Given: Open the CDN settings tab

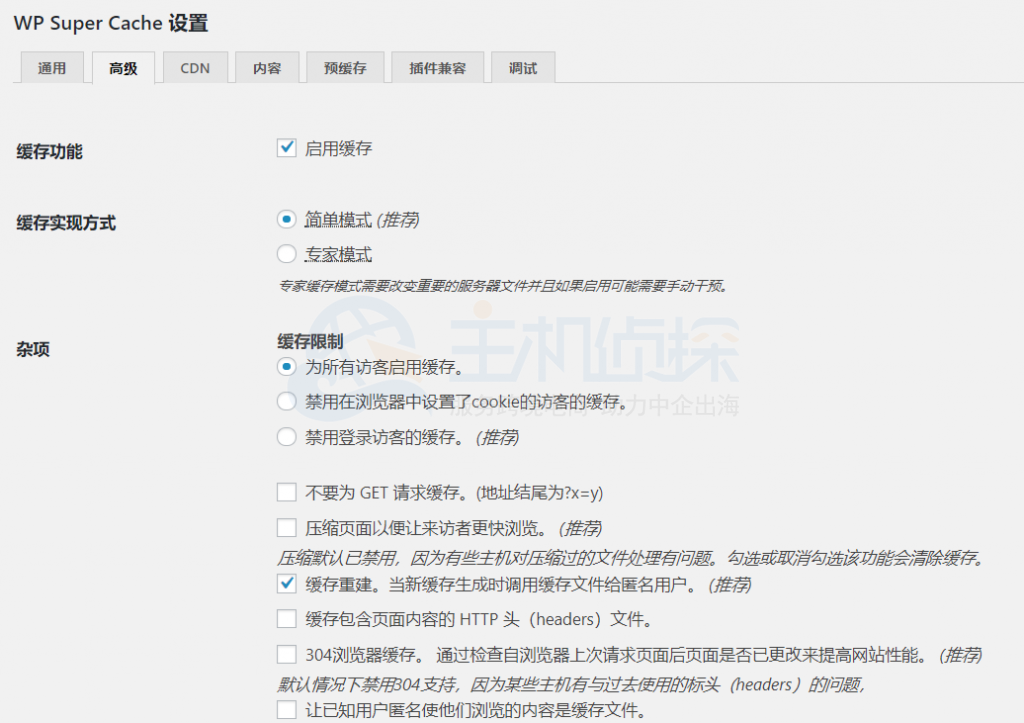Looking at the screenshot, I should 195,67.
